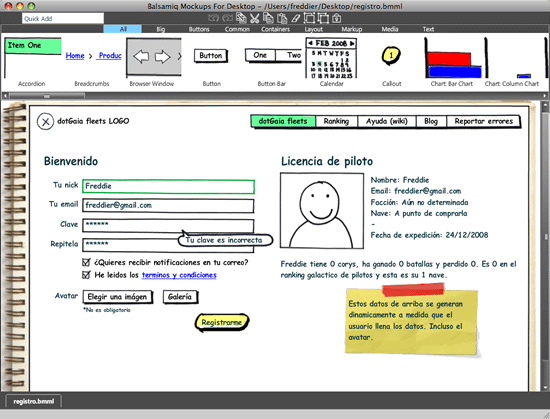550x419 pixels.
Task: Switch to the Markup library tab
Action: pos(352,29)
